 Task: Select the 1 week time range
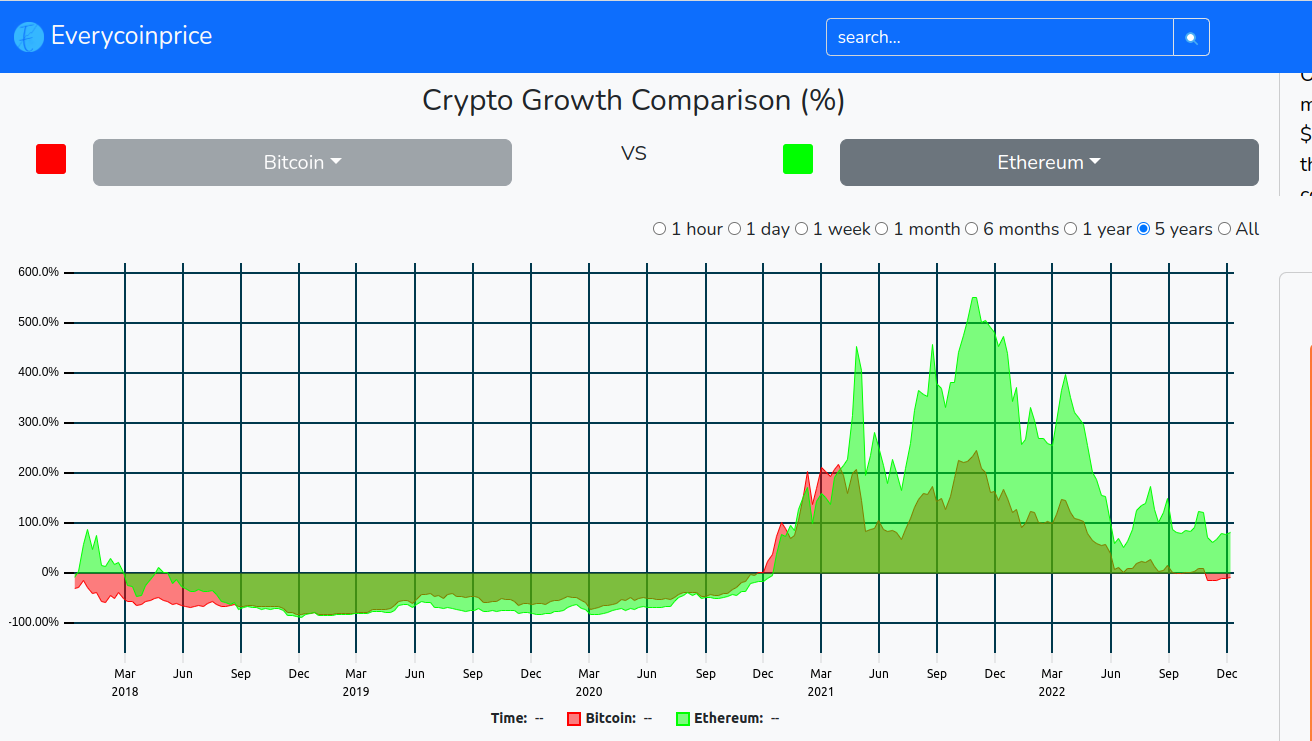pyautogui.click(x=801, y=229)
